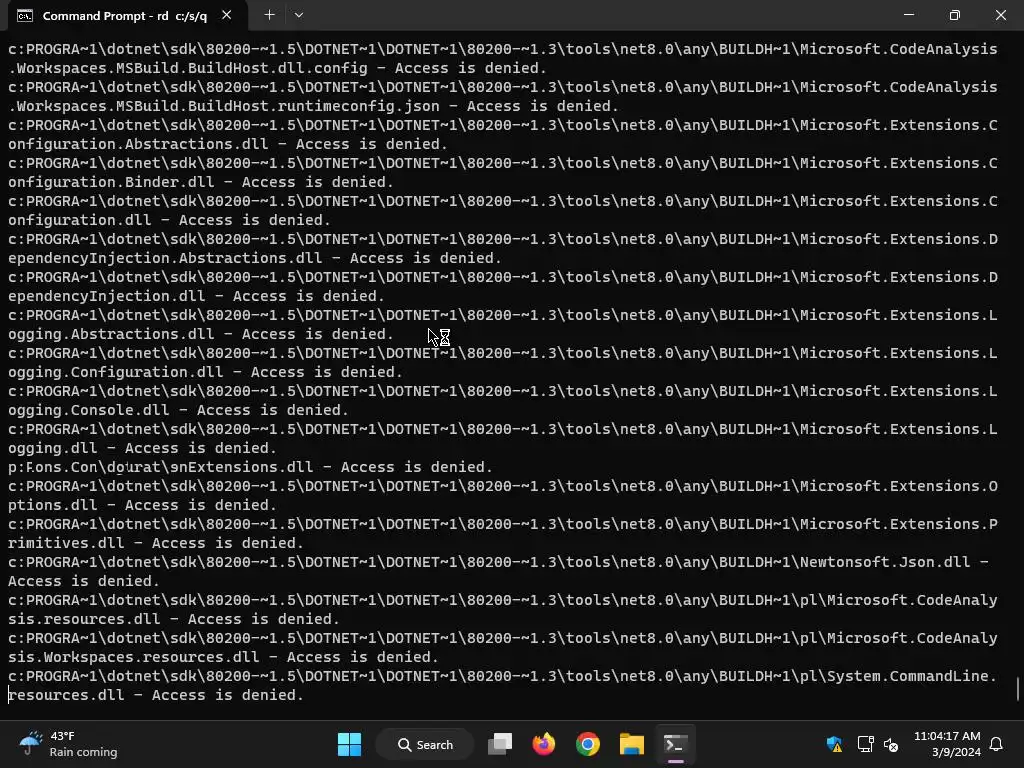Image resolution: width=1024 pixels, height=768 pixels.
Task: Click the text 'ogging.Abstractions.dll - Access is denied.'
Action: click(201, 334)
